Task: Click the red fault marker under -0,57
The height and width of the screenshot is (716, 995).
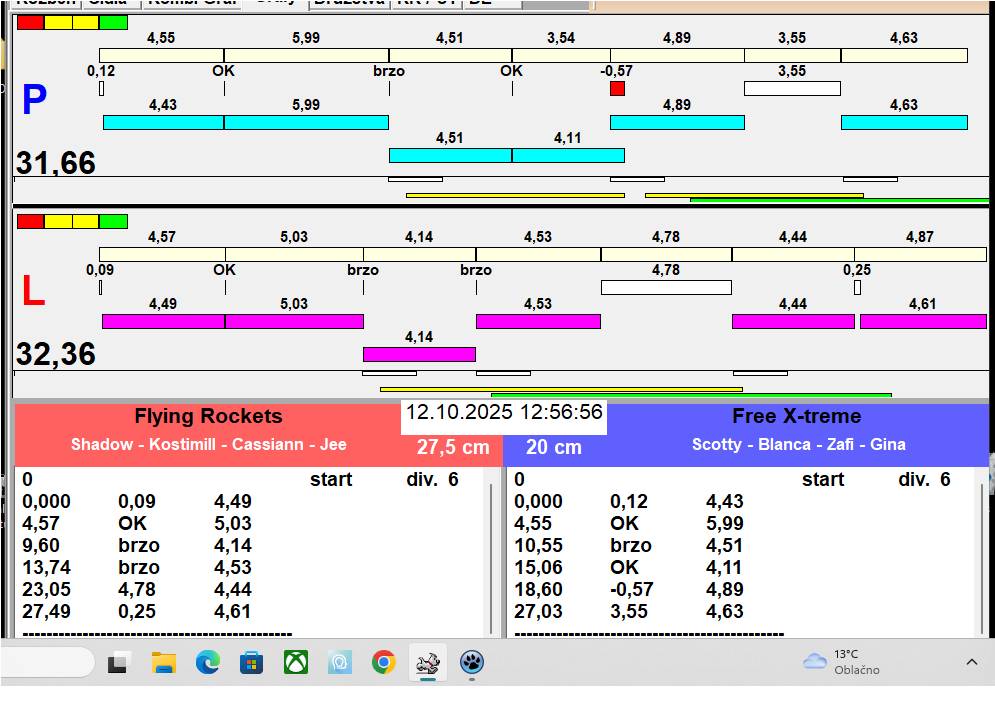Action: coord(617,89)
